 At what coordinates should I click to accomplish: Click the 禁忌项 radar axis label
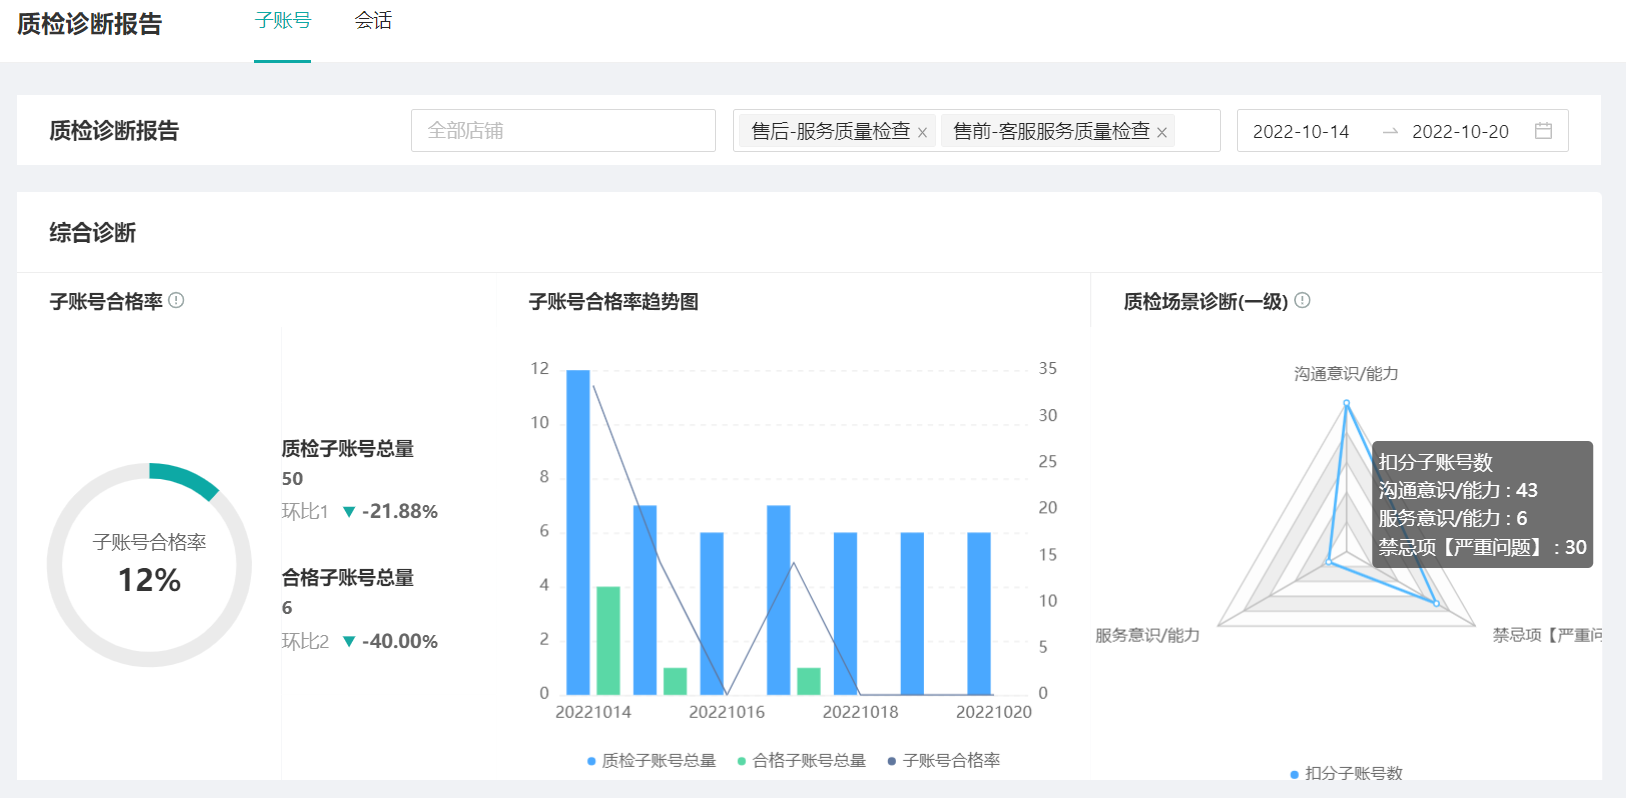point(1547,635)
